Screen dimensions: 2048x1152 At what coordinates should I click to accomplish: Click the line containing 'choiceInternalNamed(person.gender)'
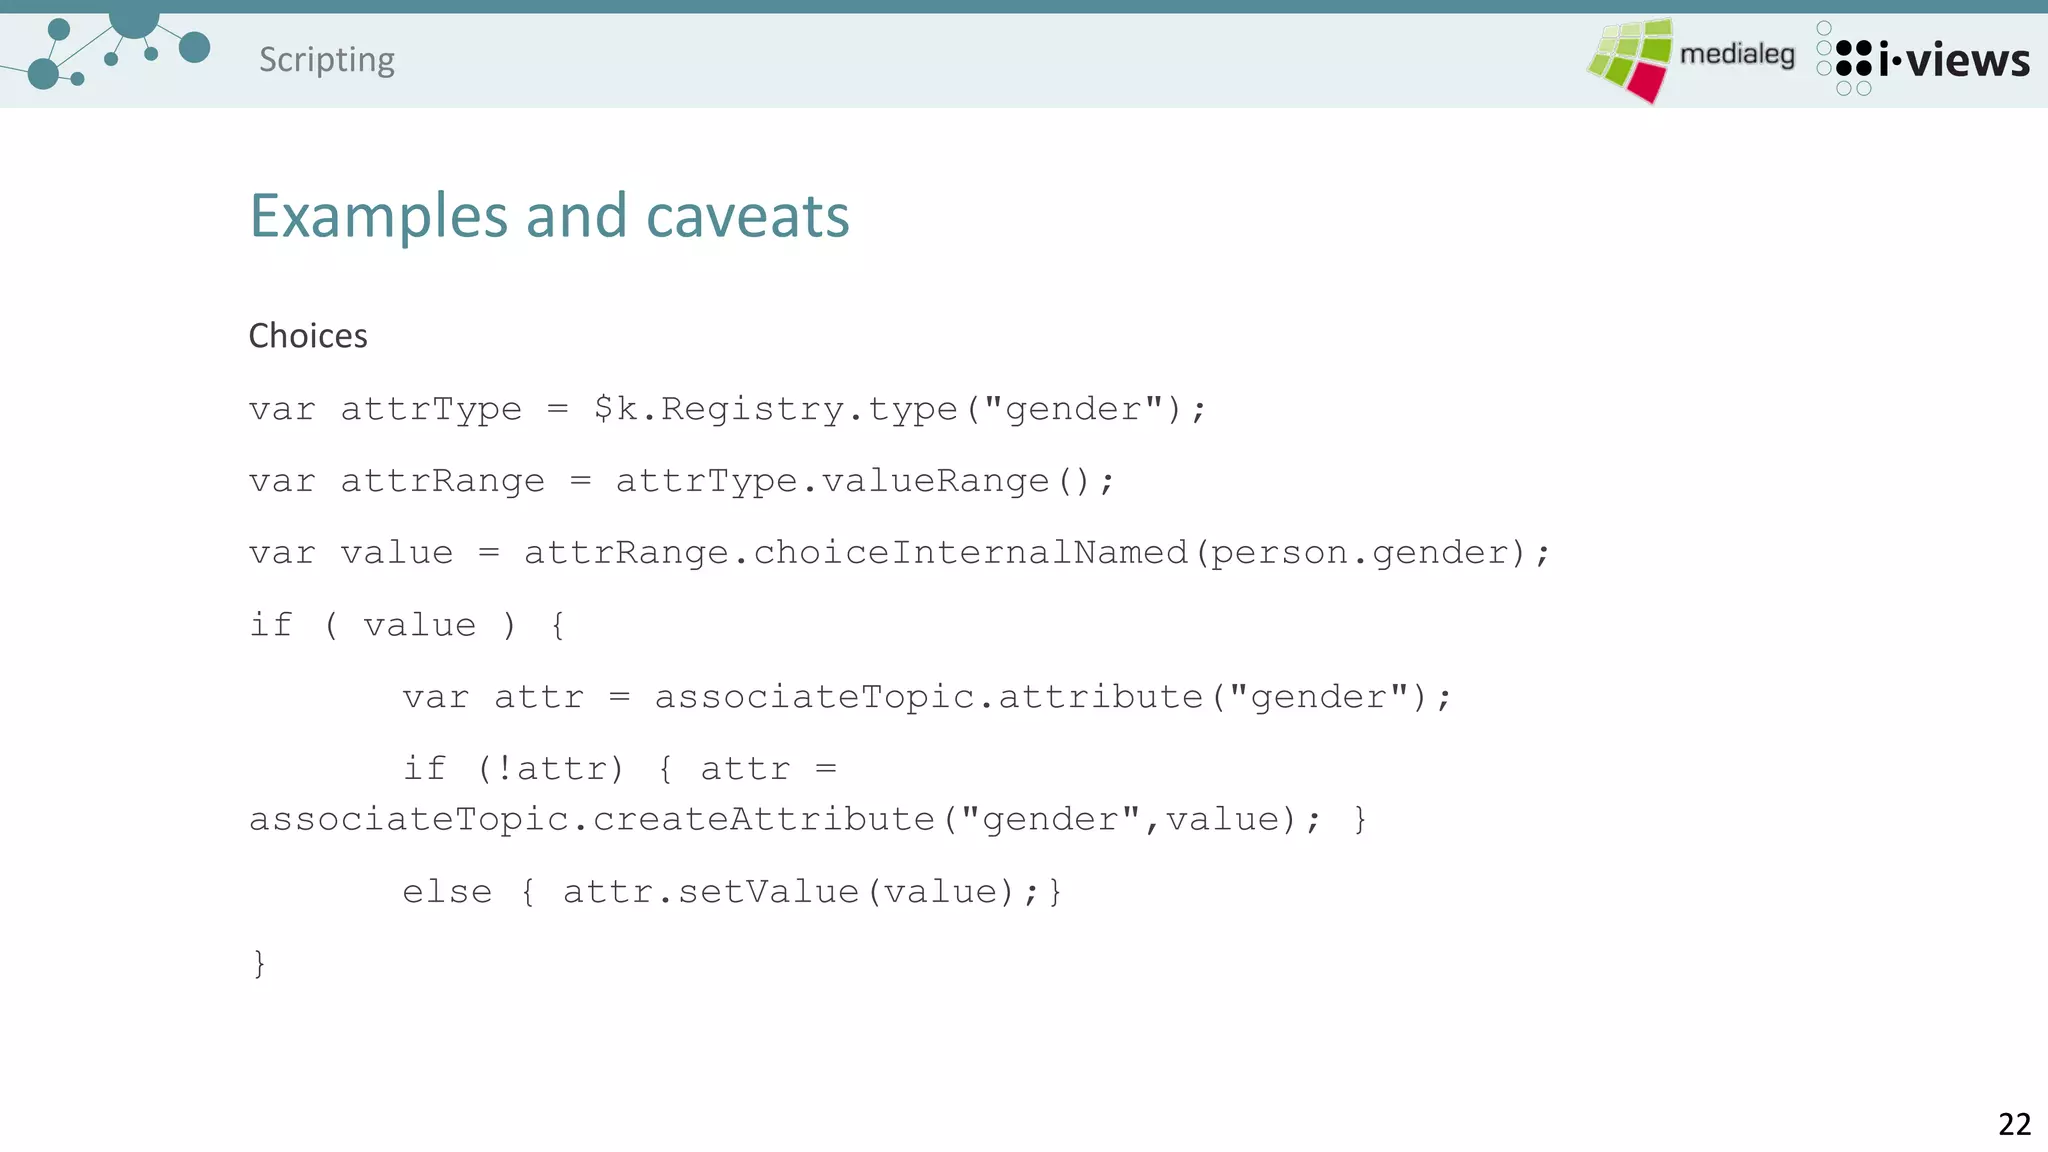(x=900, y=553)
